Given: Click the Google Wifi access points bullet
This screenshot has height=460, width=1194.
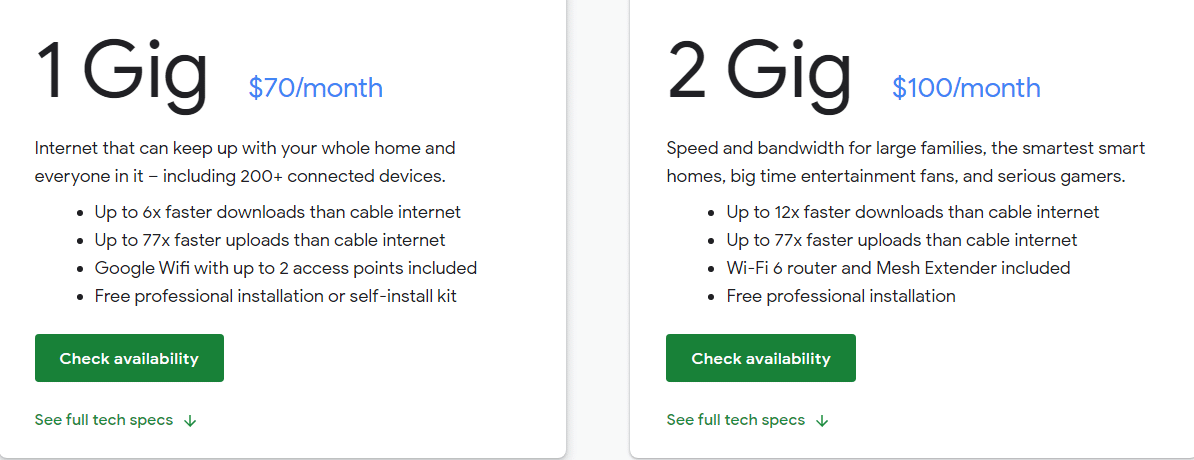Looking at the screenshot, I should coord(286,268).
